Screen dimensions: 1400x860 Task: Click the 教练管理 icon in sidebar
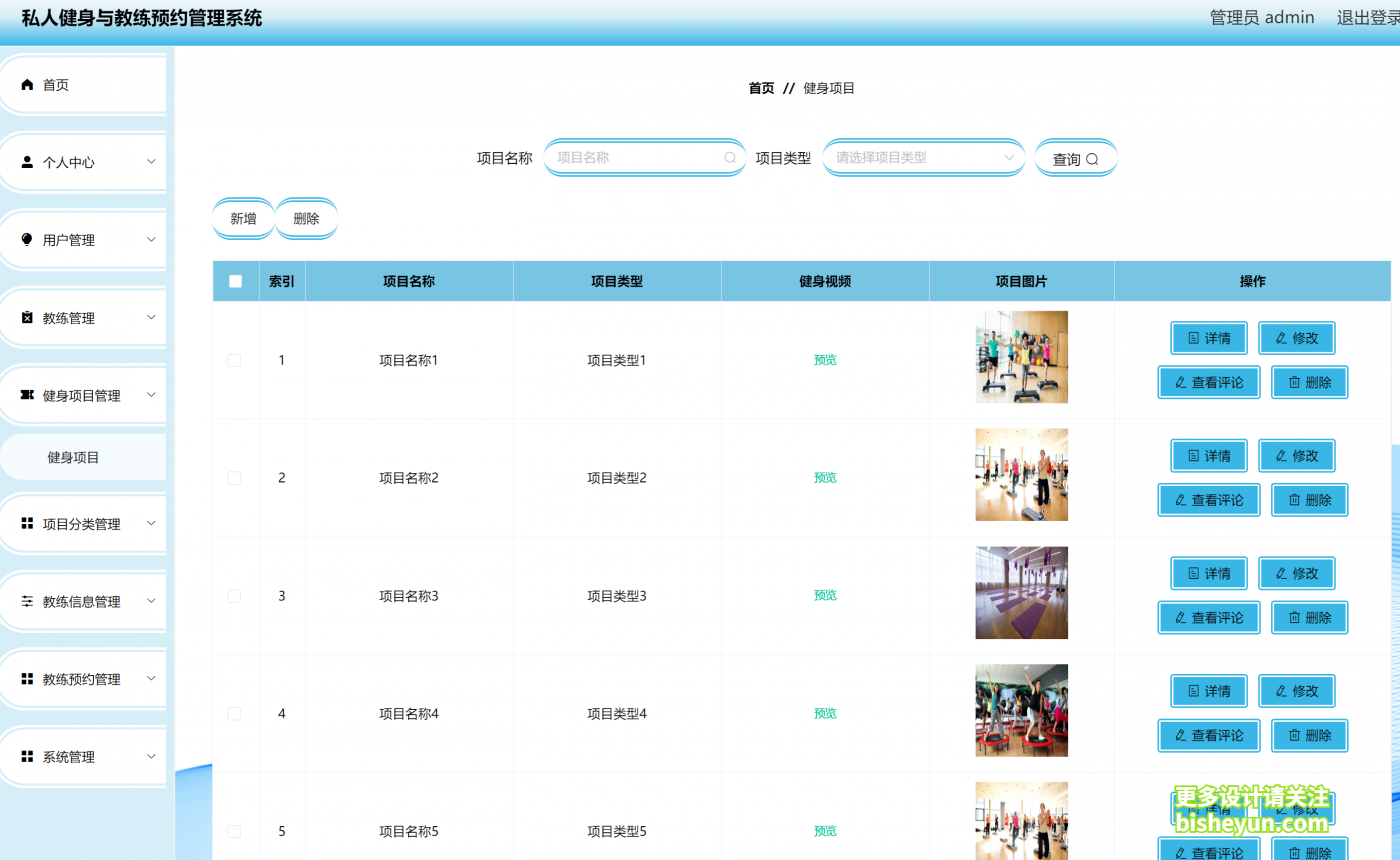point(27,317)
